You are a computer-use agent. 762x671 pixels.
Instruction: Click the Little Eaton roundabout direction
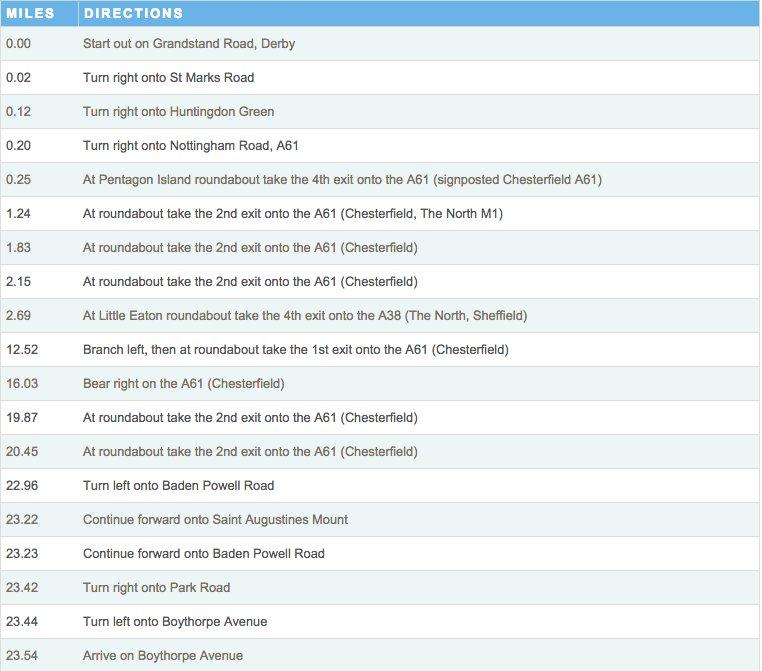(305, 316)
